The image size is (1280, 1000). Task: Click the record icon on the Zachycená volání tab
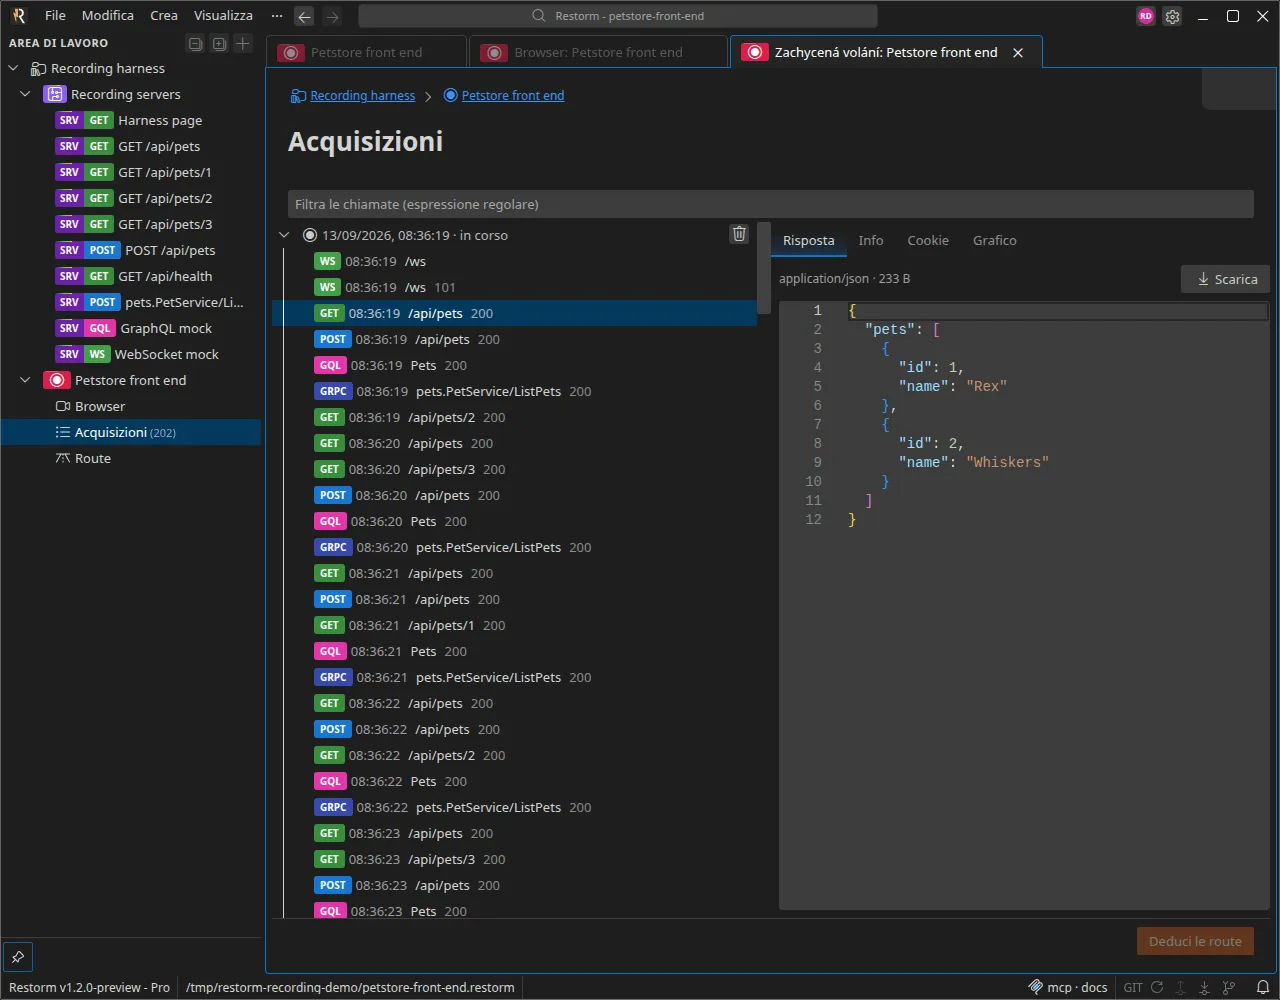[754, 53]
